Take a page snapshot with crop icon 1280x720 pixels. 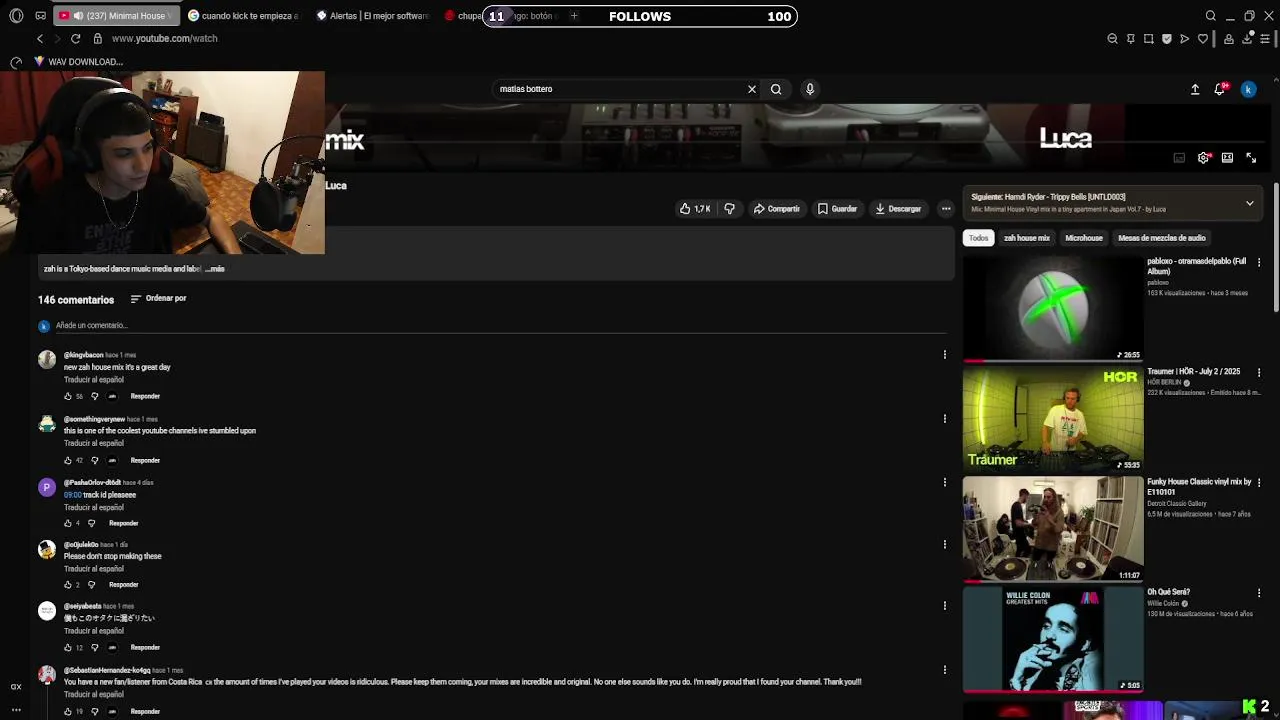click(1149, 39)
